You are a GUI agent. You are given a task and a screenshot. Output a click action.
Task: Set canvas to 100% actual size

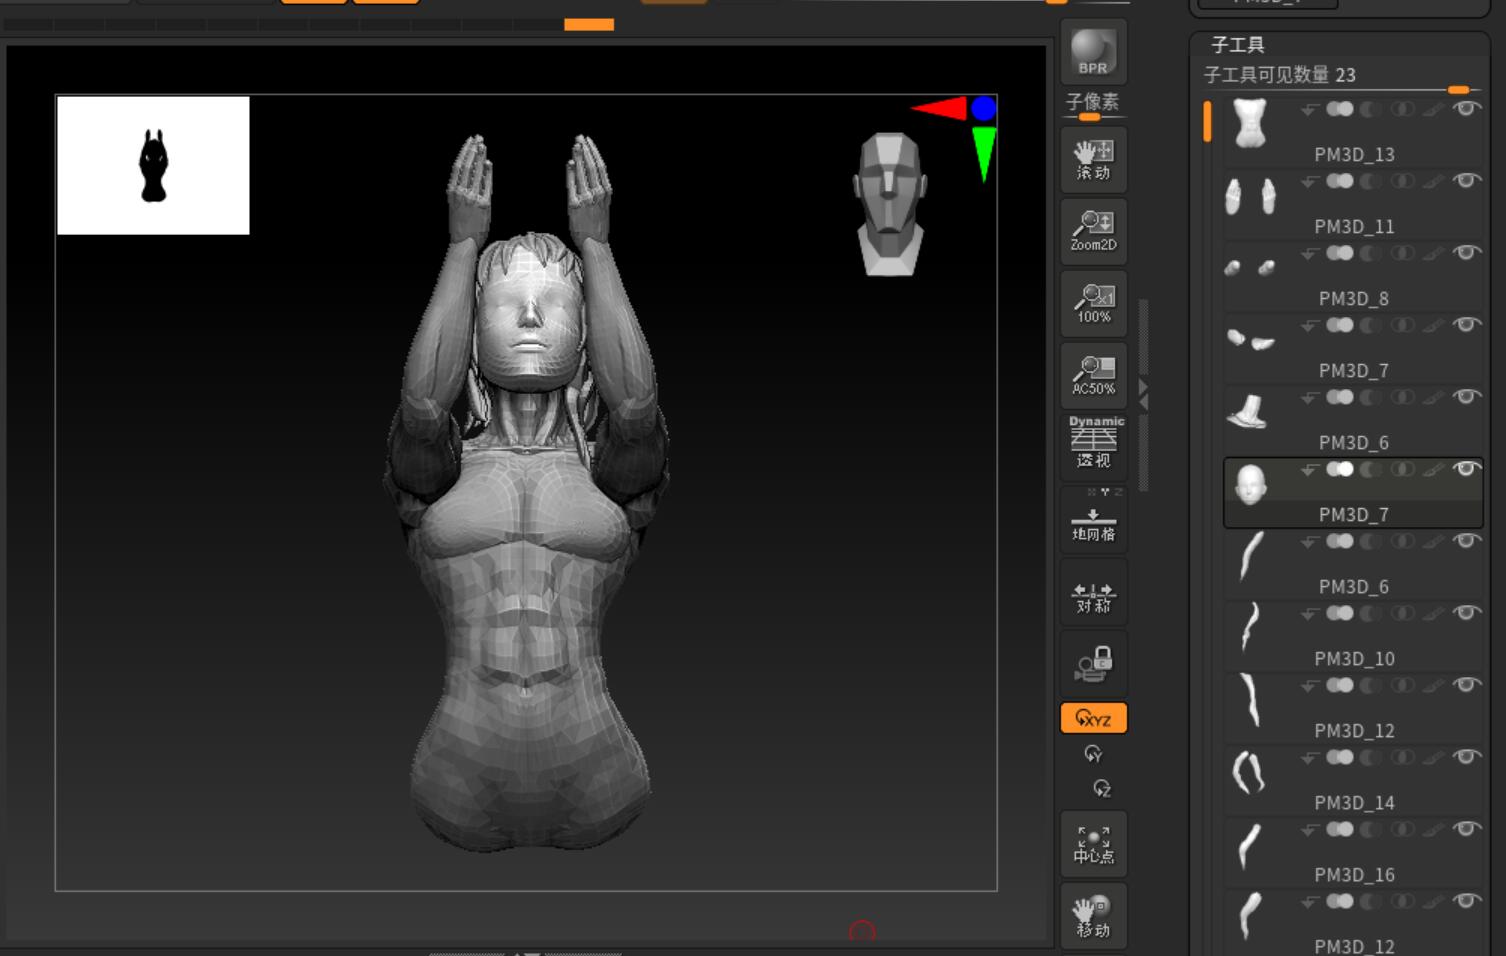(1093, 303)
